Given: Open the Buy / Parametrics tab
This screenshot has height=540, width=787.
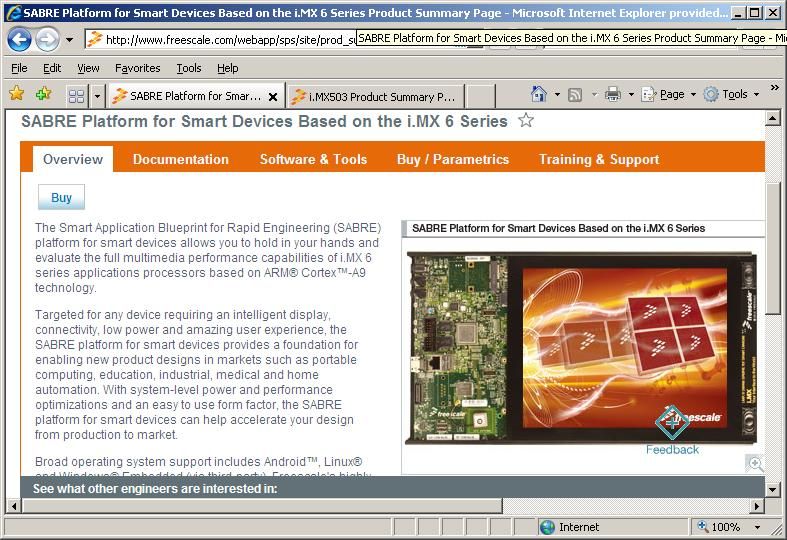Looking at the screenshot, I should coord(453,159).
